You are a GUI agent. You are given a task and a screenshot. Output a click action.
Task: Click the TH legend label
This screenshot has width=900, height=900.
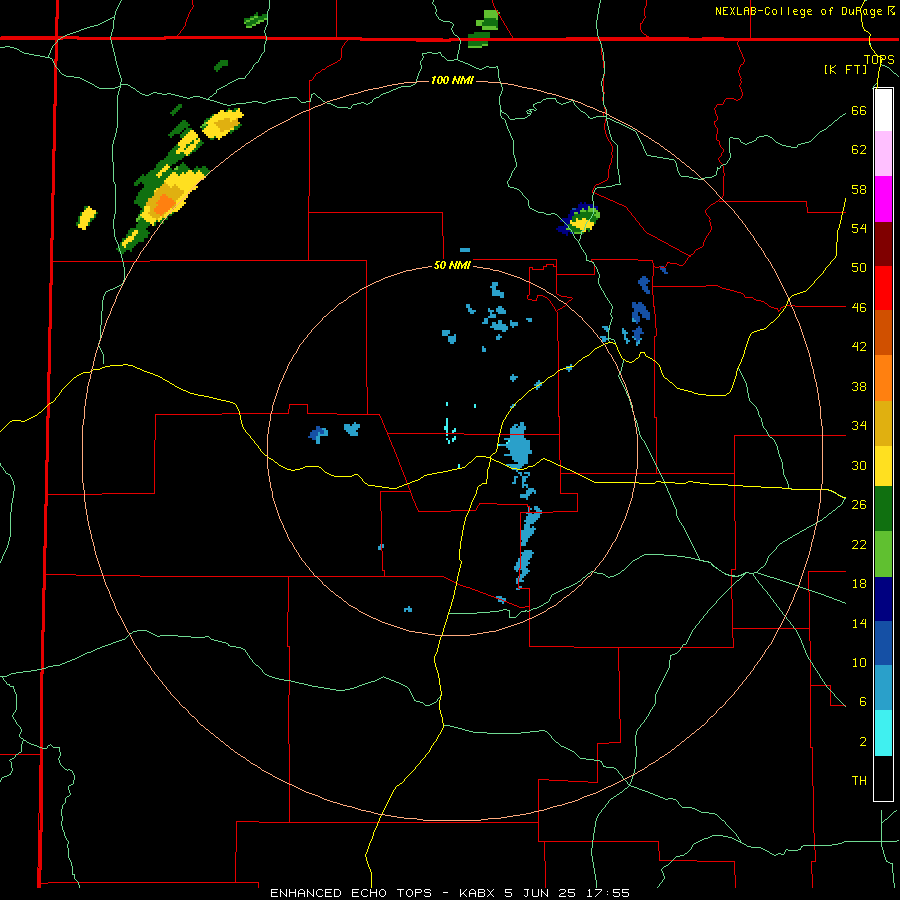coord(859,780)
